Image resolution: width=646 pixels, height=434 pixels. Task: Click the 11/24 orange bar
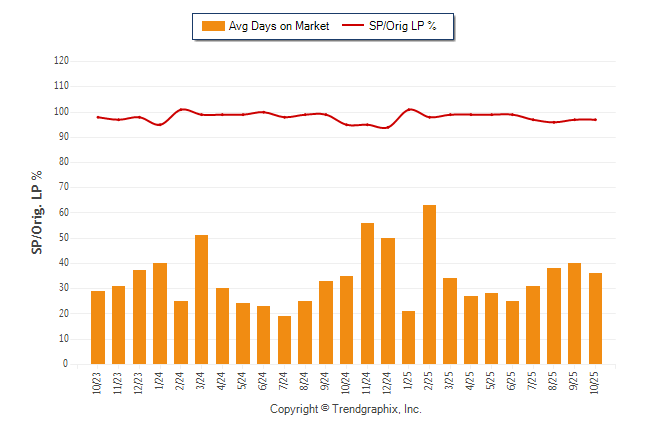pyautogui.click(x=367, y=294)
